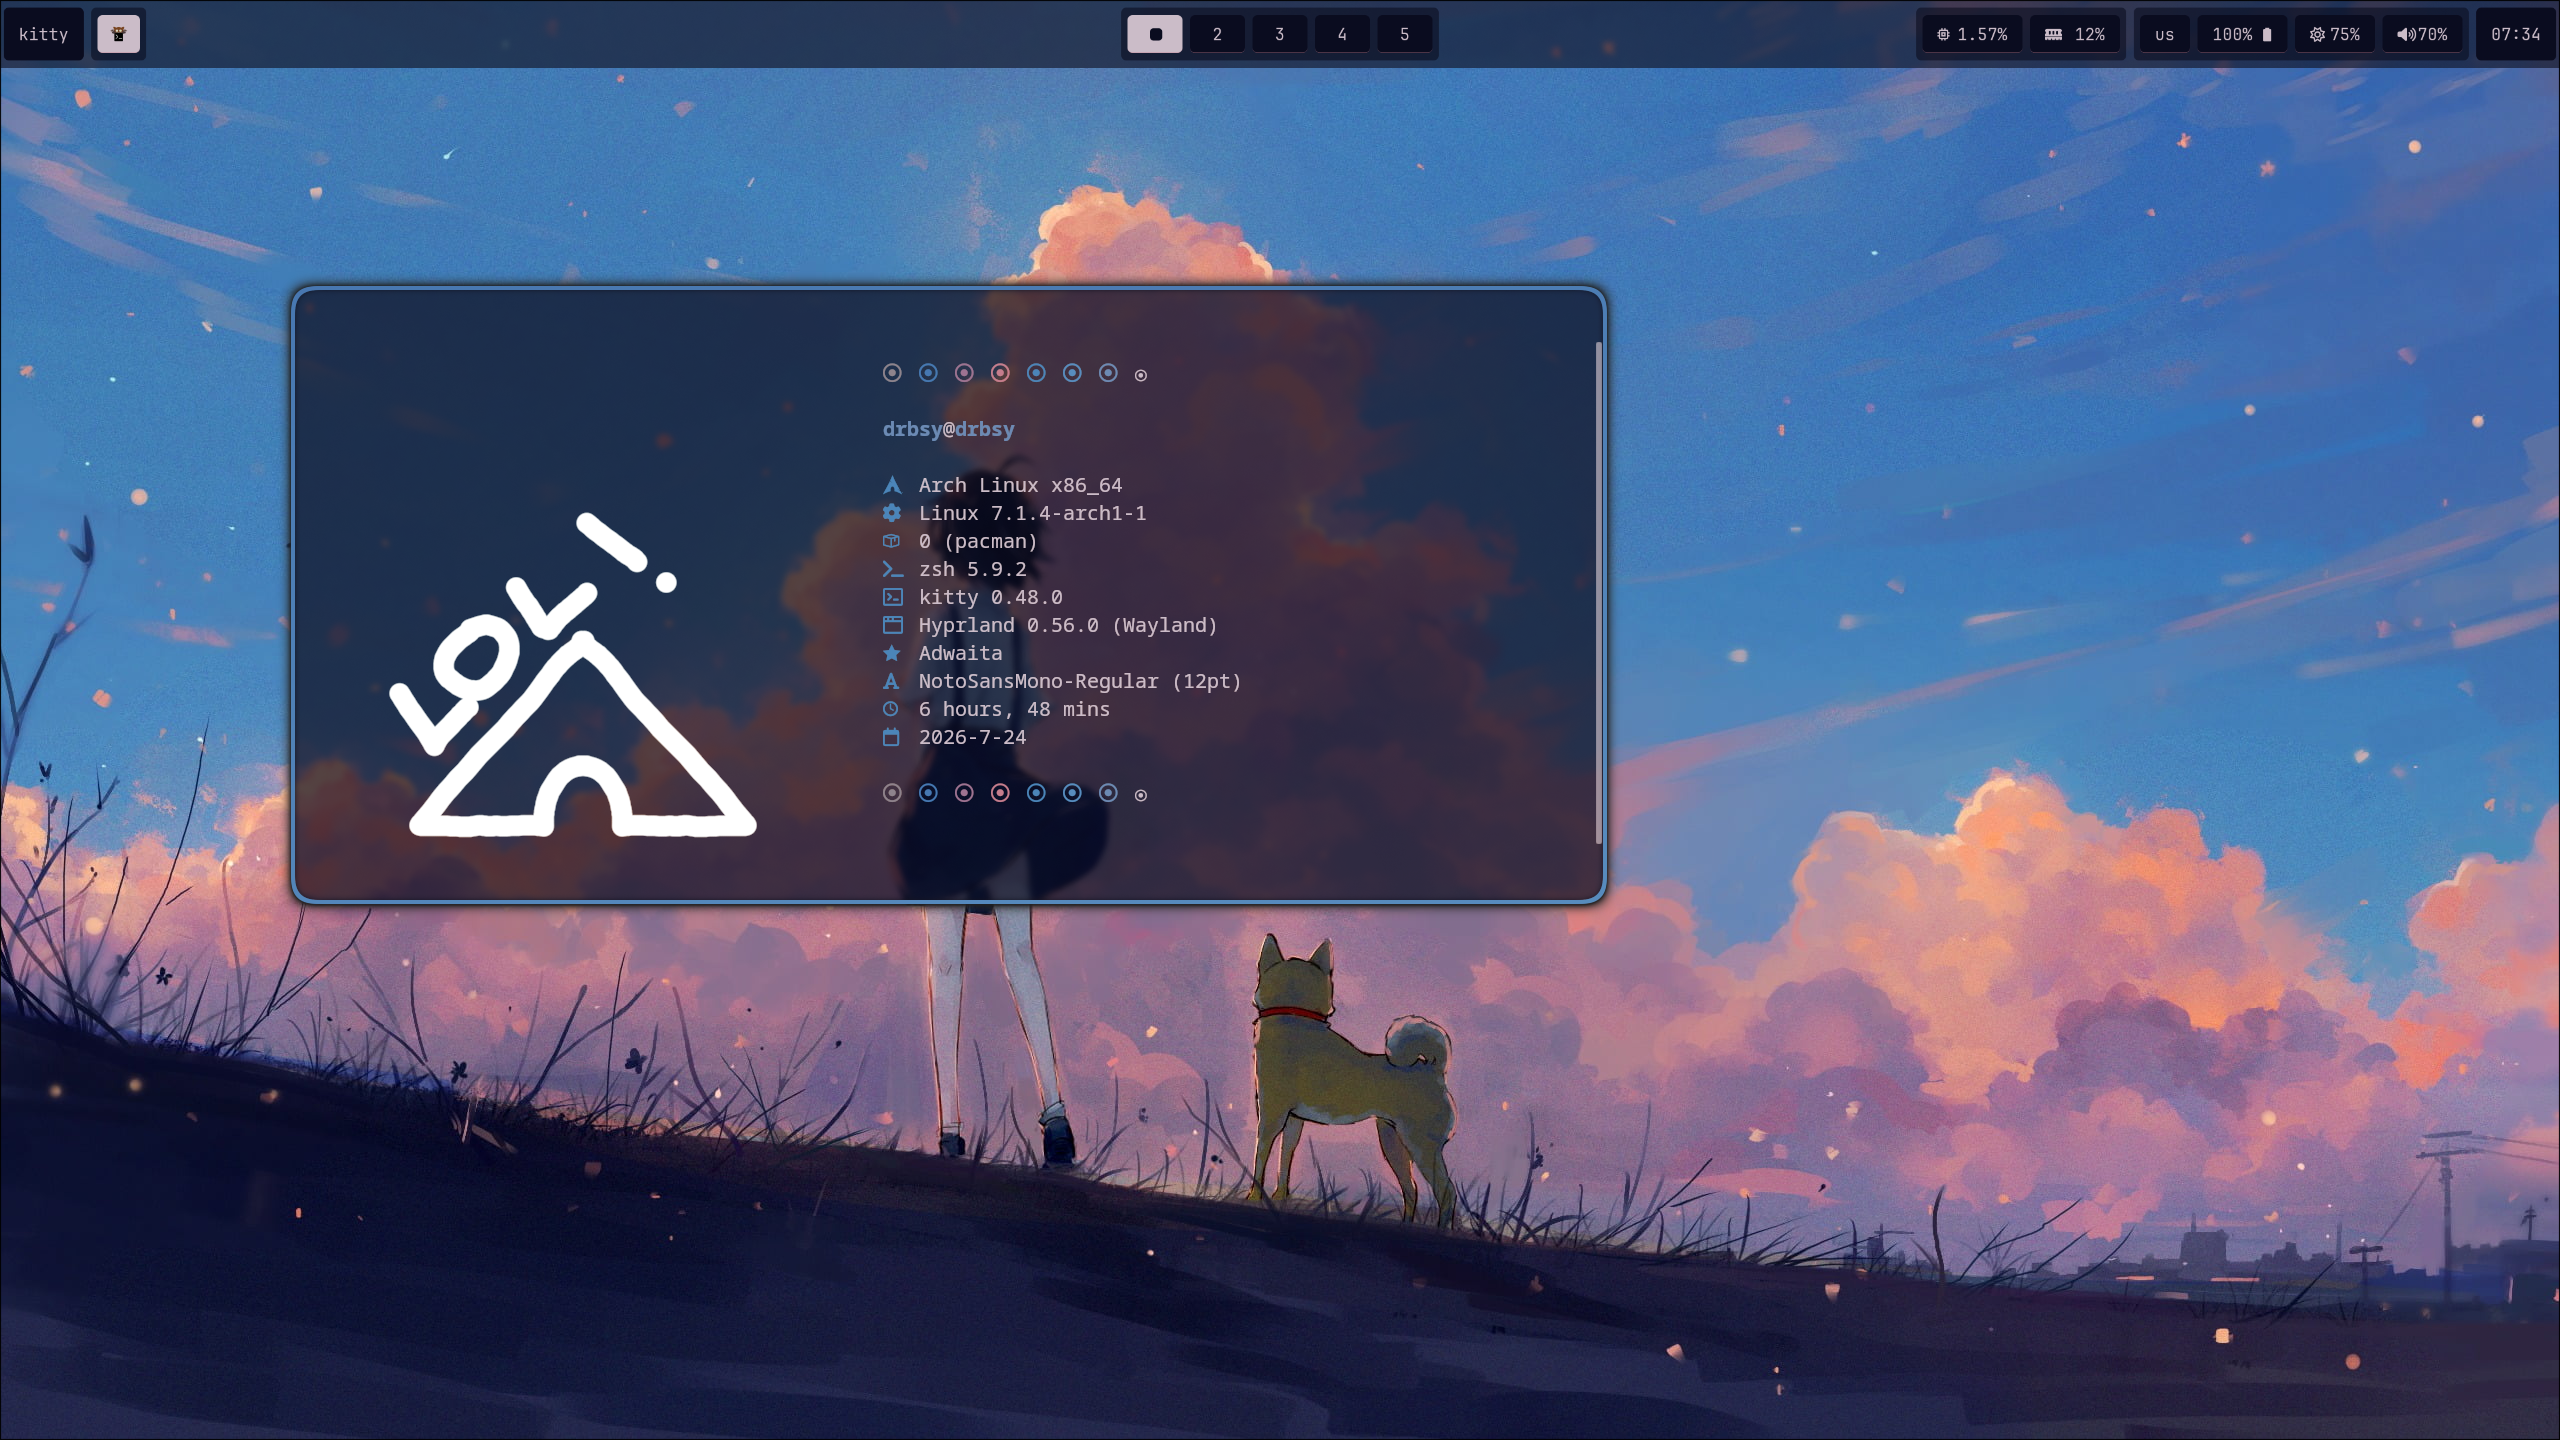The image size is (2560, 1440).
Task: Click the 0 (pacman) text
Action: 978,541
